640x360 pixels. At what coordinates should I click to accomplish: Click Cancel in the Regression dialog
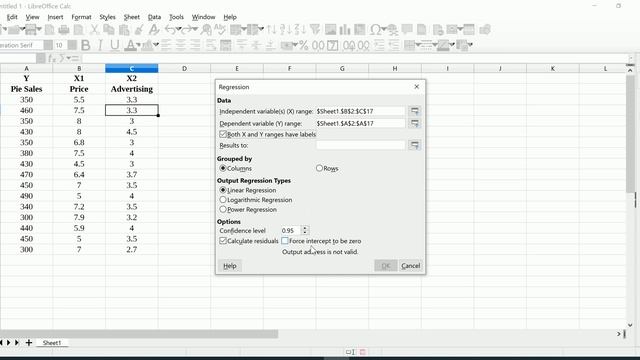[x=411, y=266]
